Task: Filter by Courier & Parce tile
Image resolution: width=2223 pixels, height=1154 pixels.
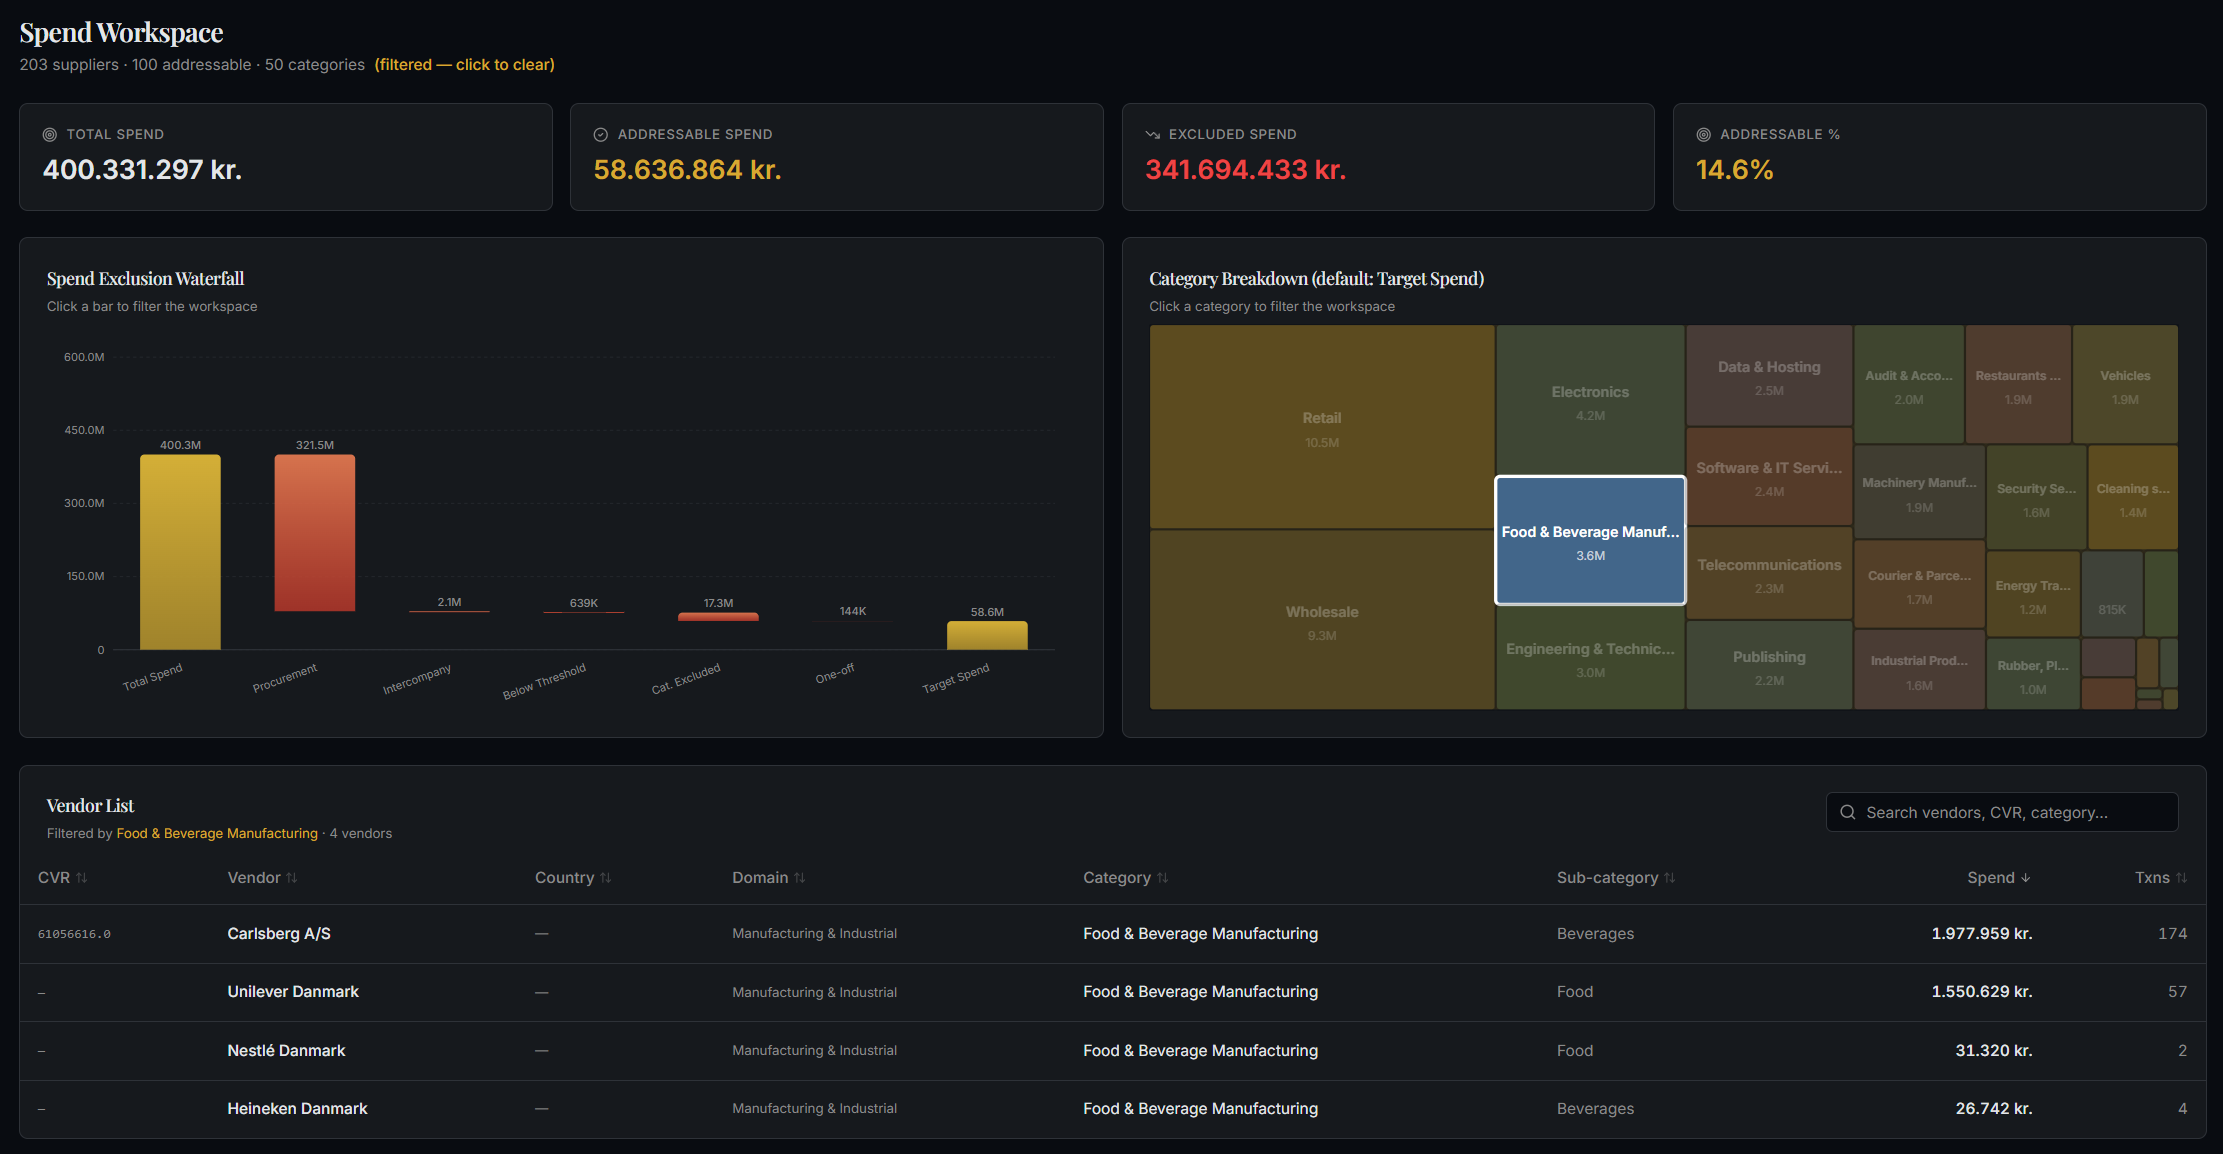Action: 1919,585
